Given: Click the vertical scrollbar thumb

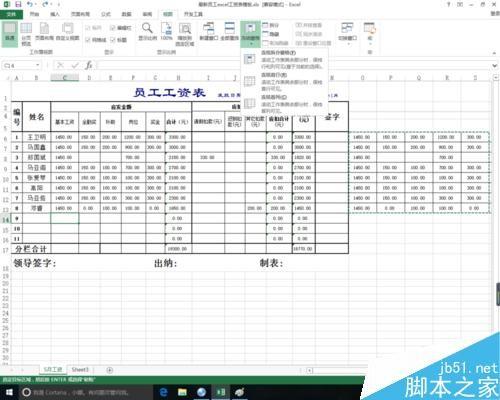Looking at the screenshot, I should click(498, 294).
